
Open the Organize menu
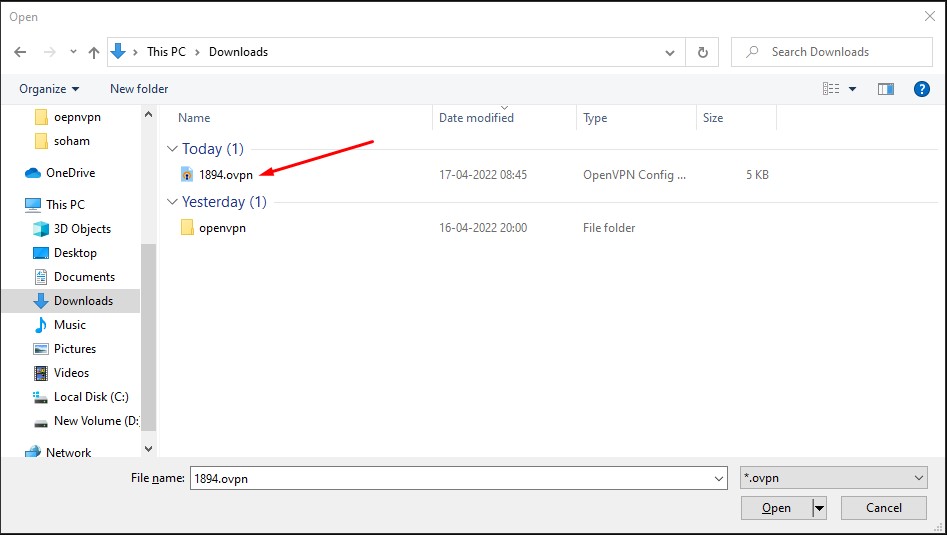49,89
